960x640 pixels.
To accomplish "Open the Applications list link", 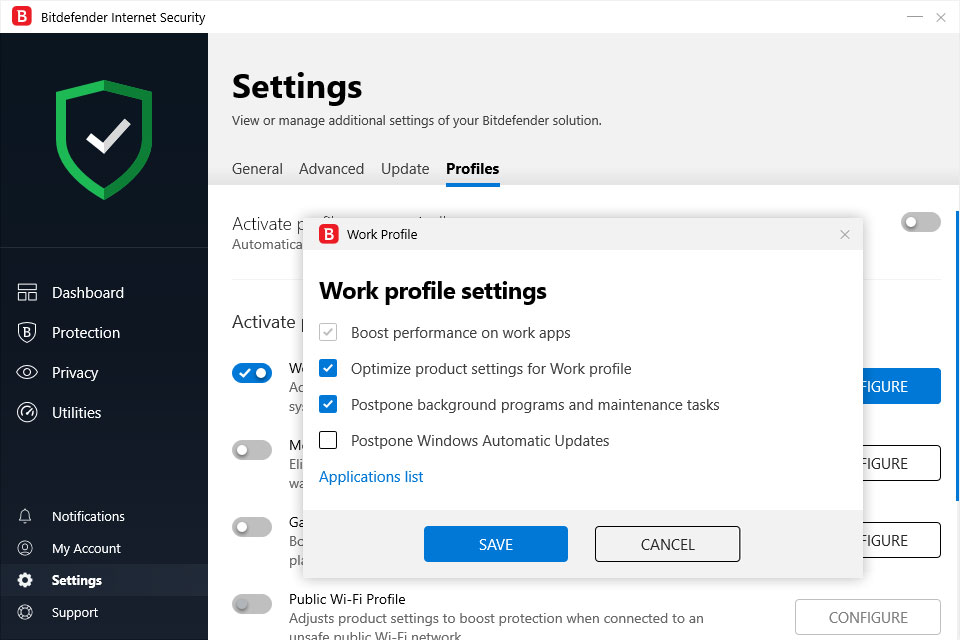I will point(371,477).
